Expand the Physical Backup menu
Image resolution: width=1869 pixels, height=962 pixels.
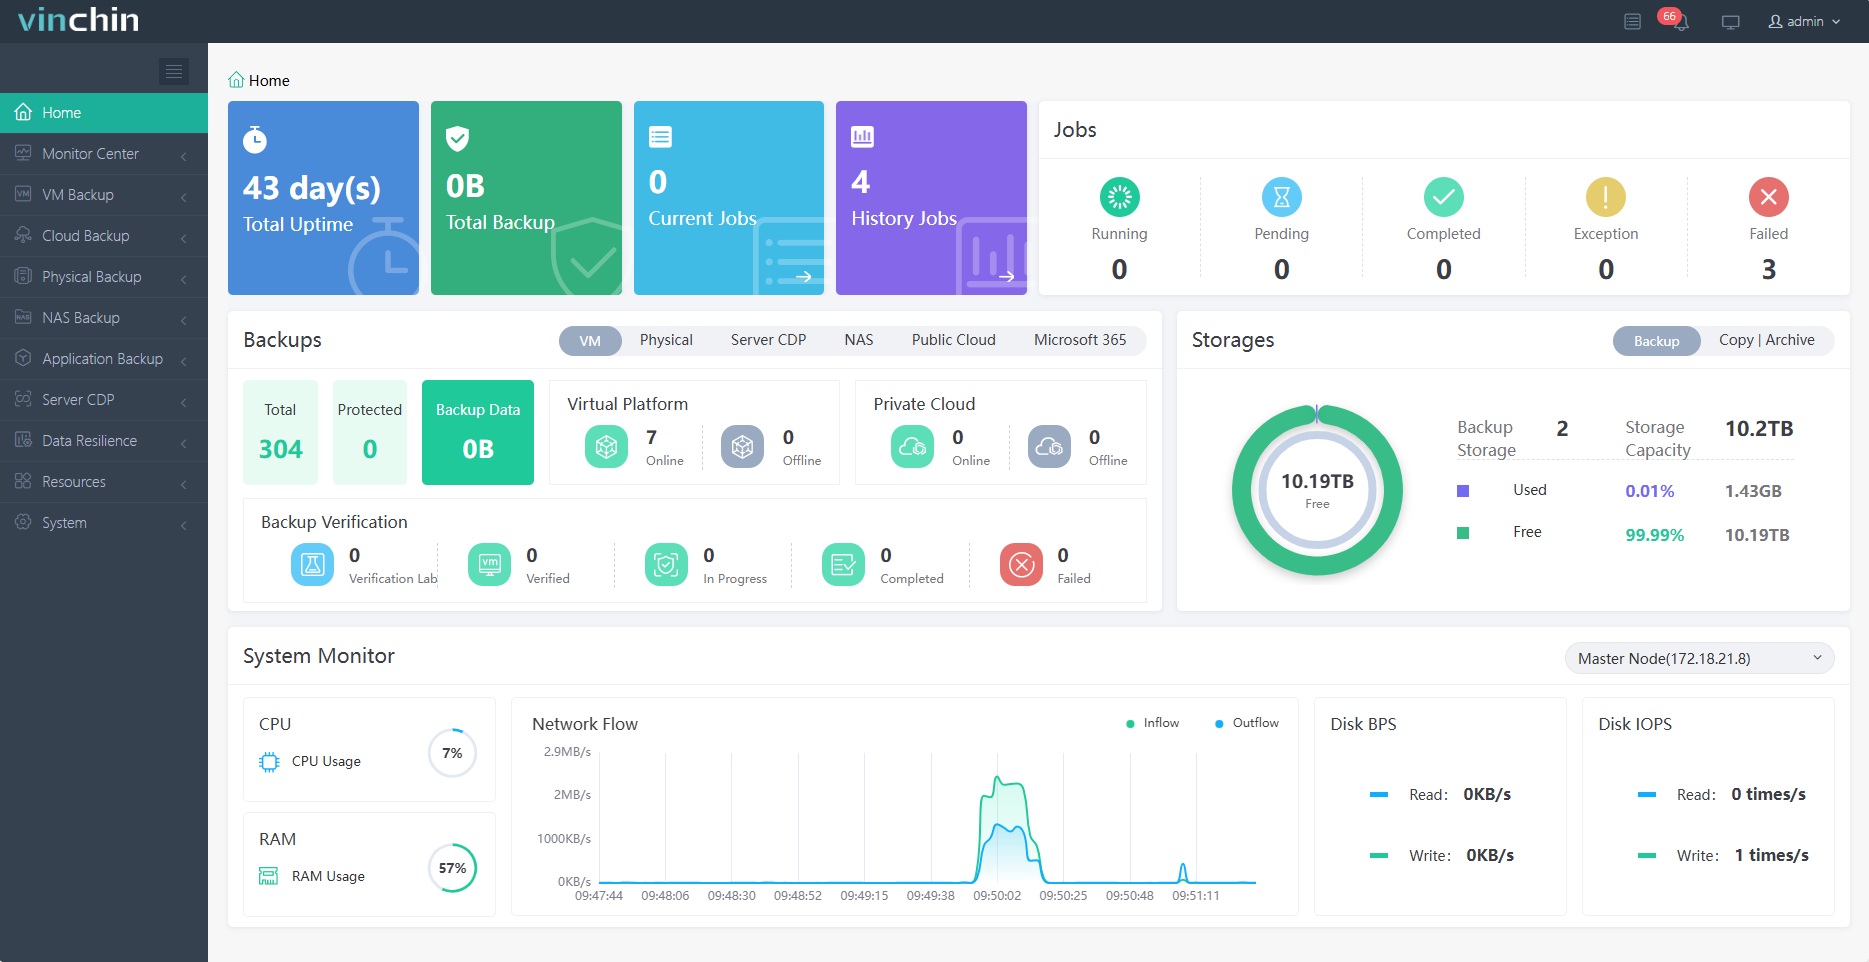pyautogui.click(x=104, y=277)
